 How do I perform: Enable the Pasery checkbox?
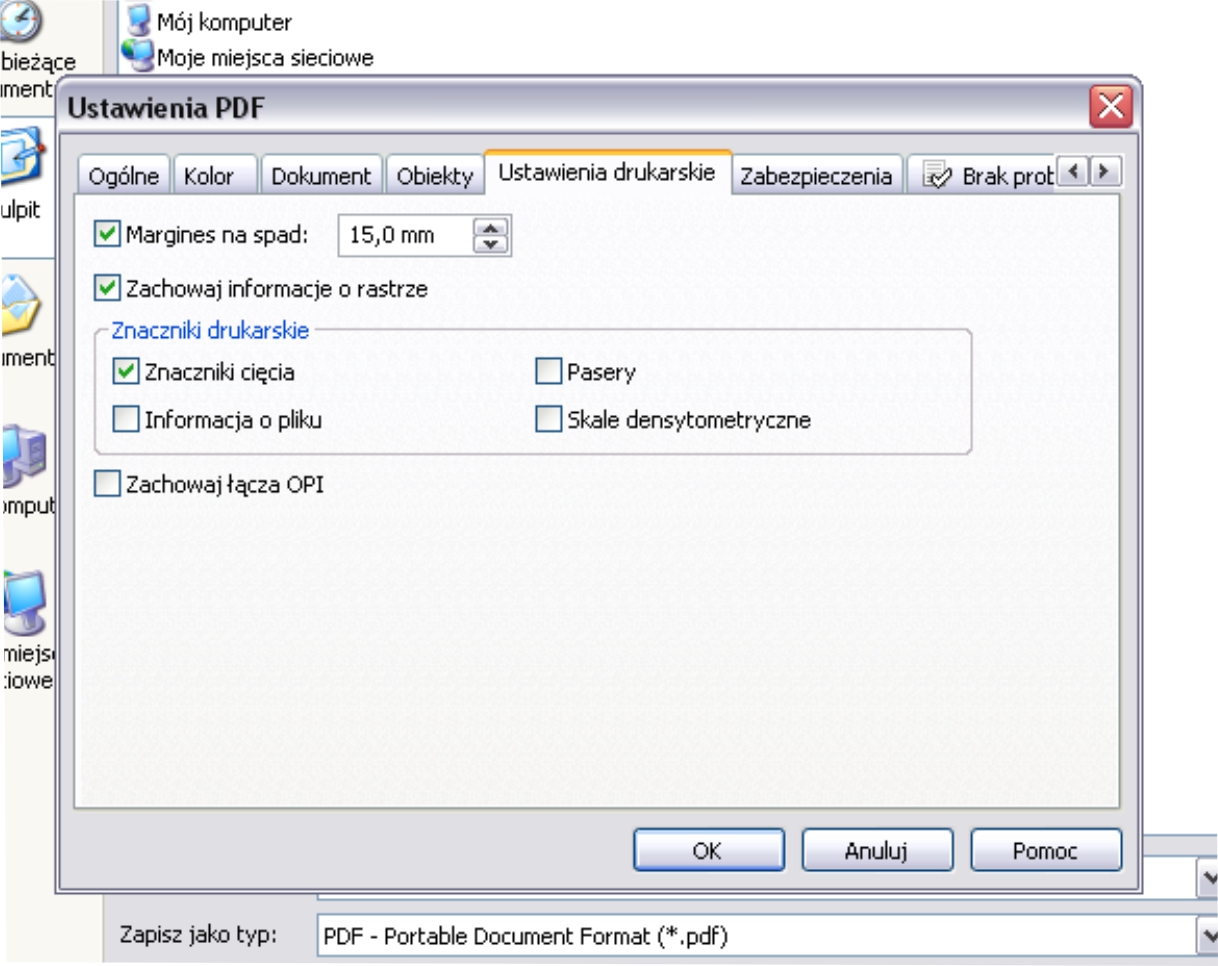[547, 372]
